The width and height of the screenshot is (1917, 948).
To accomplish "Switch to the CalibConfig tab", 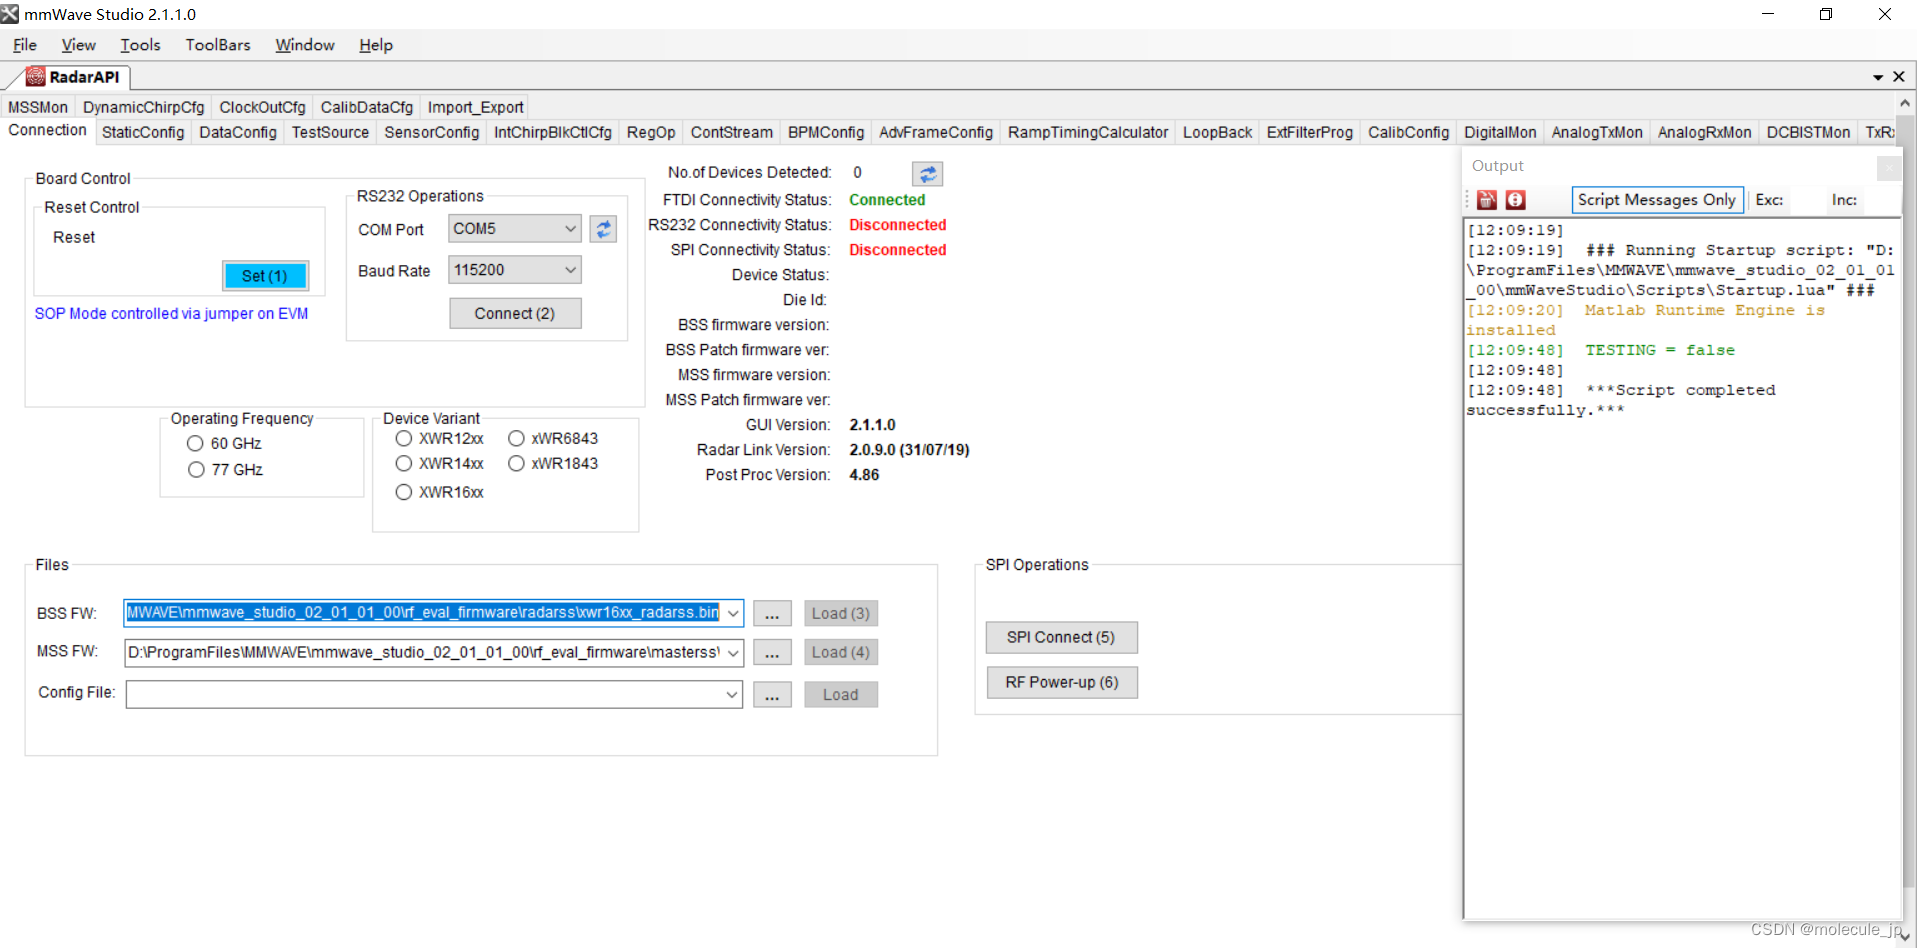I will point(1408,133).
